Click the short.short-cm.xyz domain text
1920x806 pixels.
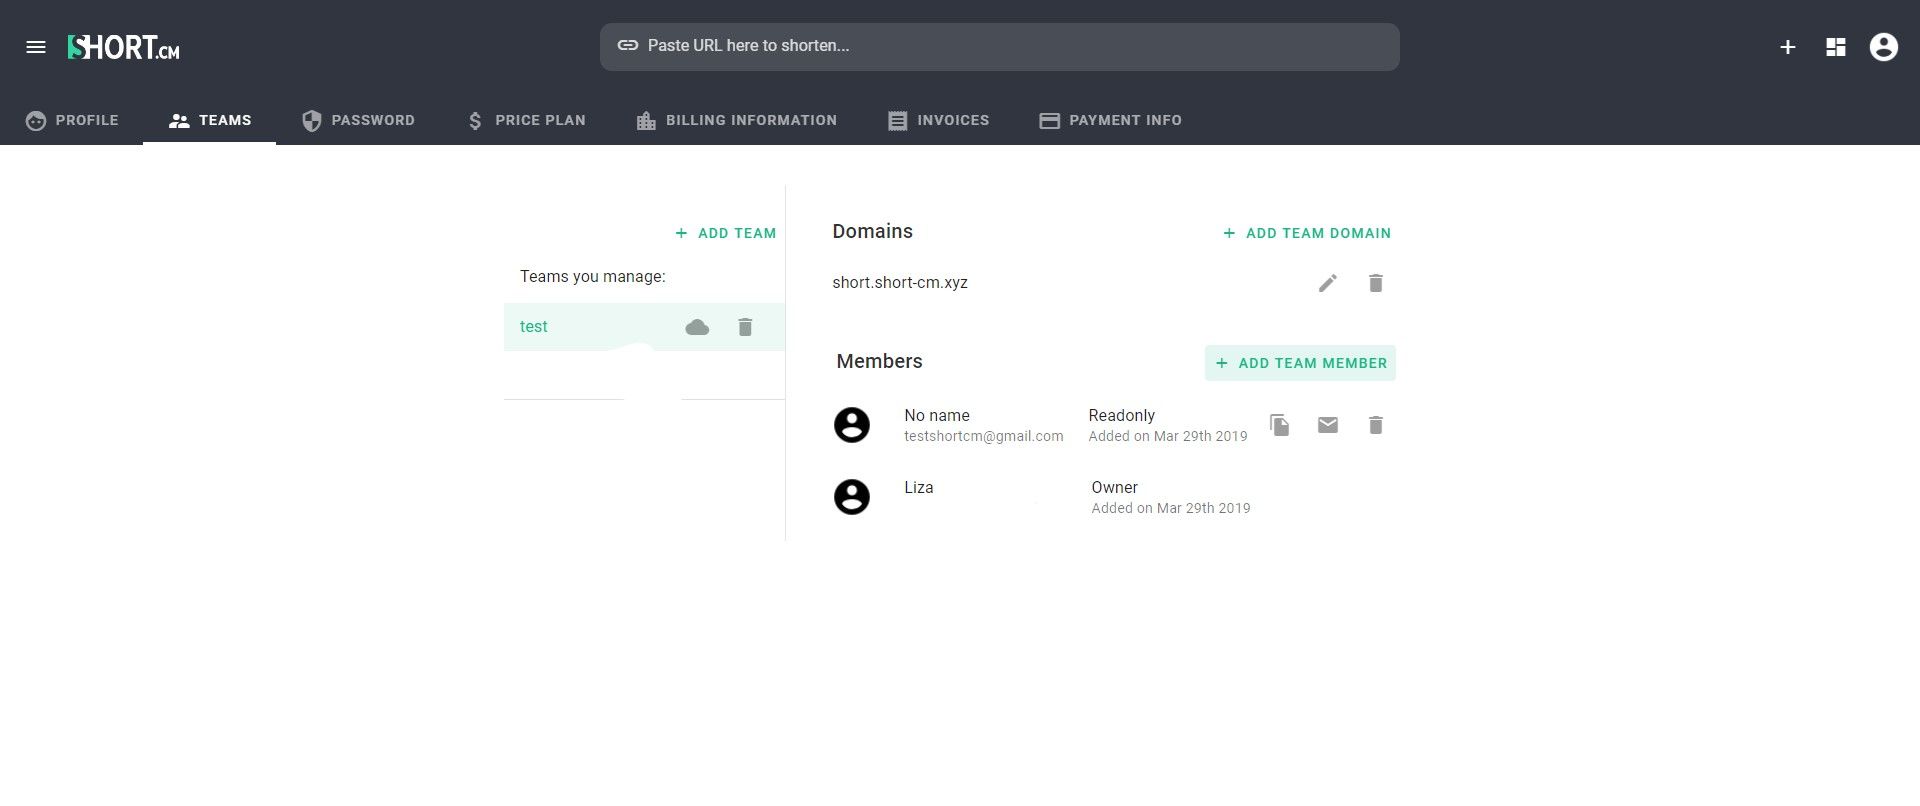tap(900, 283)
